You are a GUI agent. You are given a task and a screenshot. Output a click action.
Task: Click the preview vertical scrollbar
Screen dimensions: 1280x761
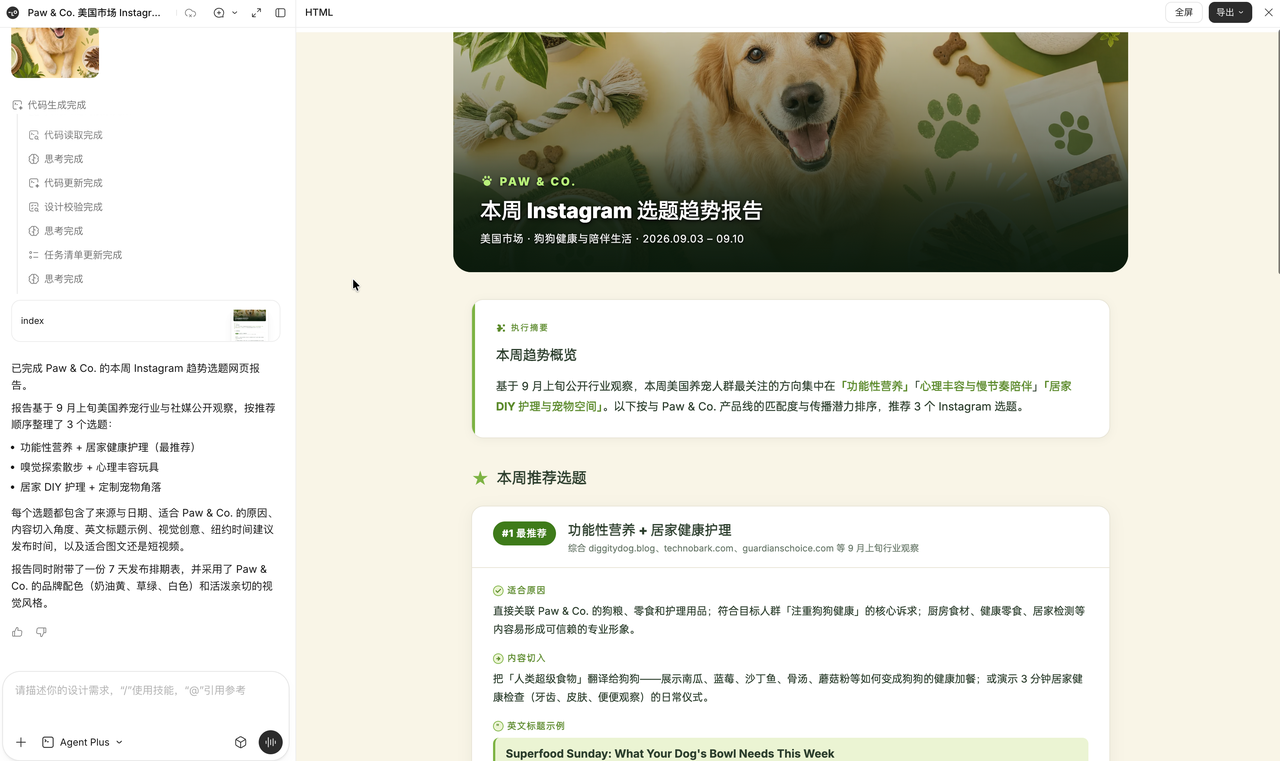[1276, 150]
